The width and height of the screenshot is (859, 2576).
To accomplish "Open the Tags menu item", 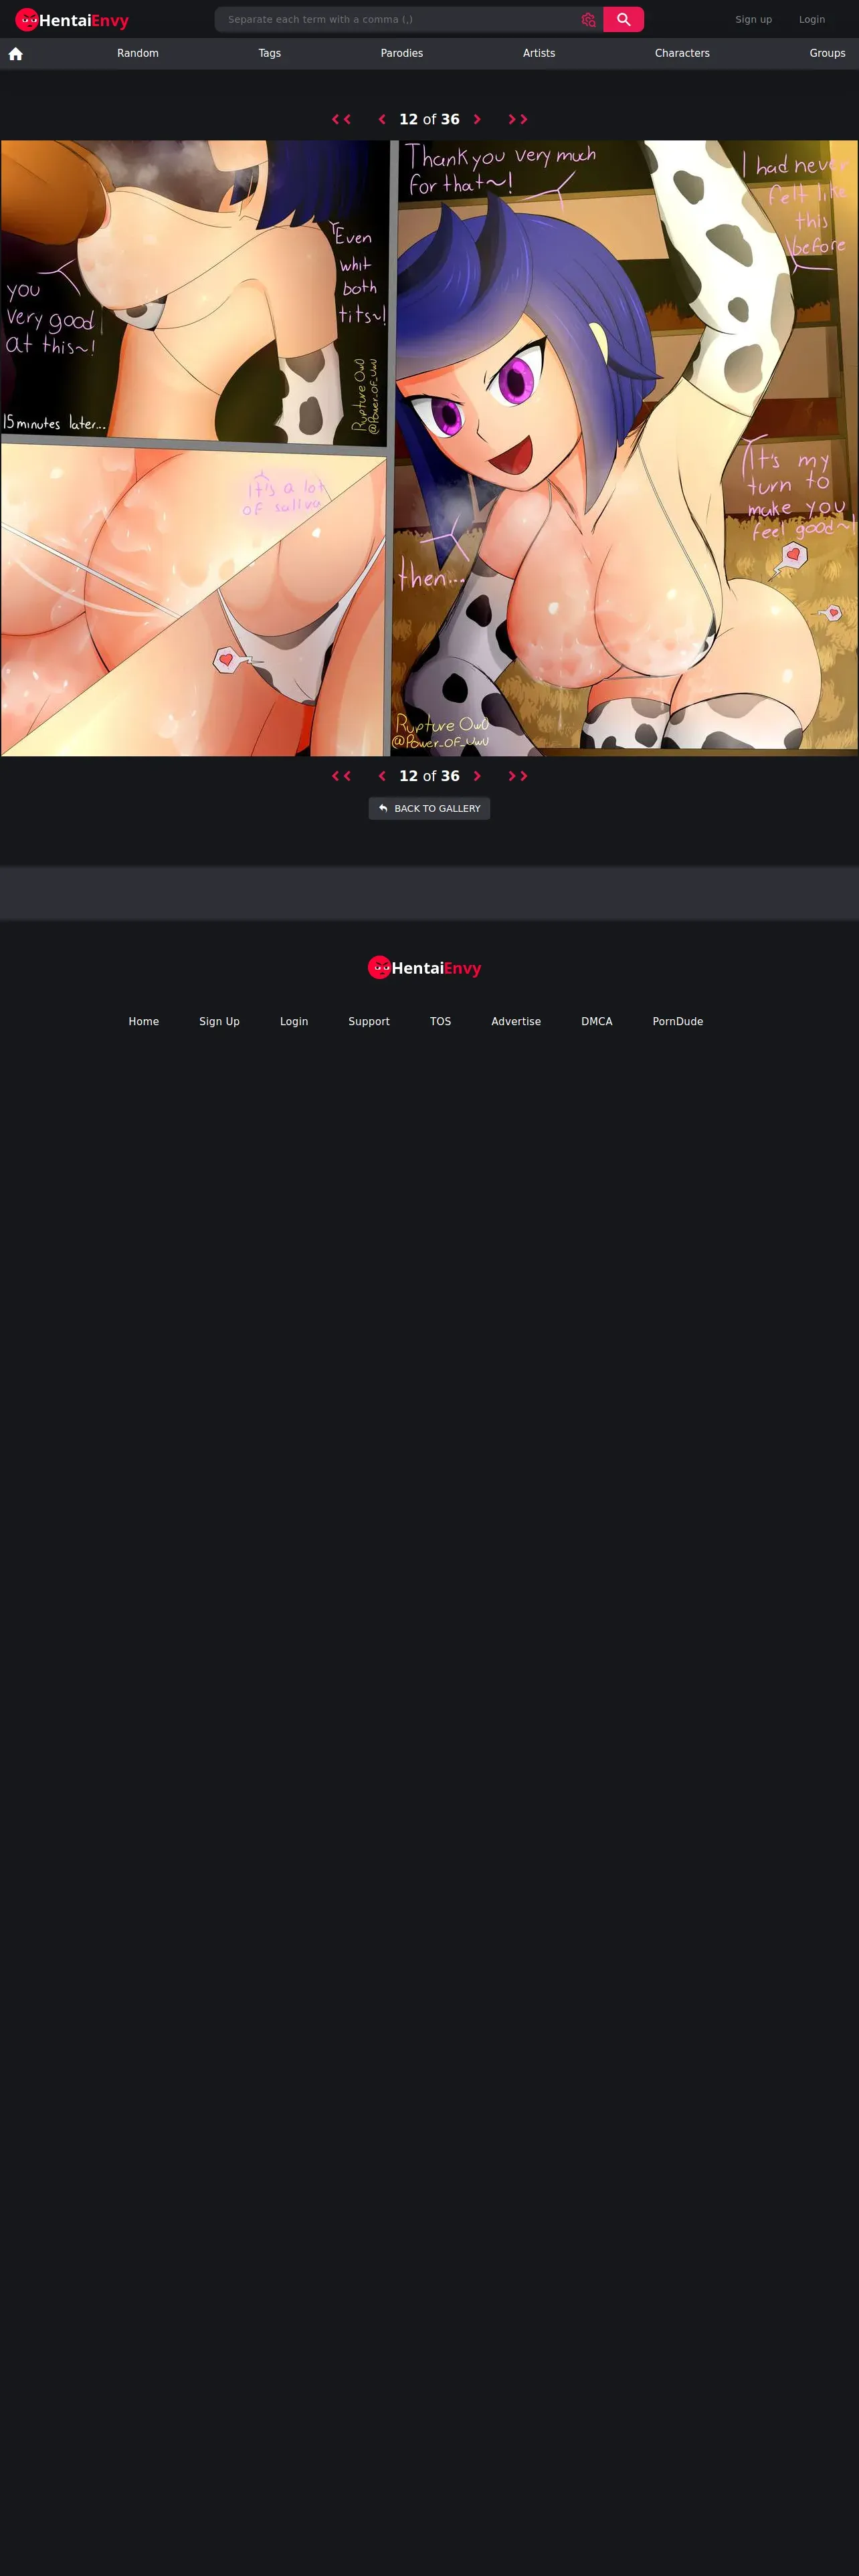I will tap(270, 53).
